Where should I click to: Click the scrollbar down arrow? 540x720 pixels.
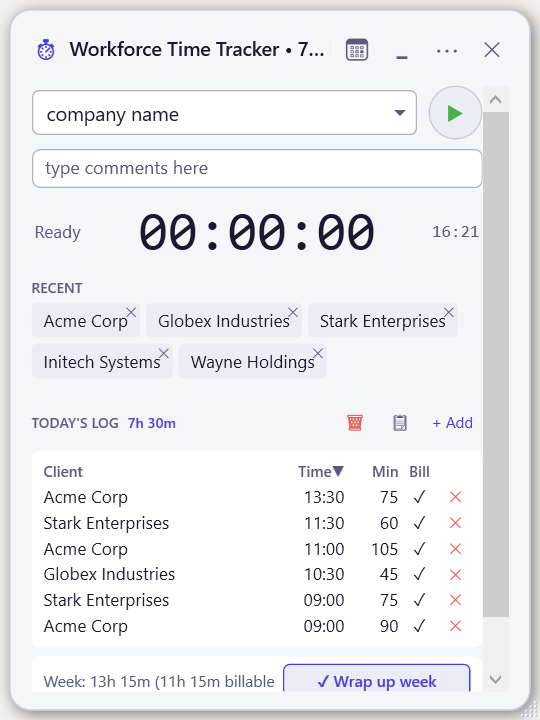point(495,679)
